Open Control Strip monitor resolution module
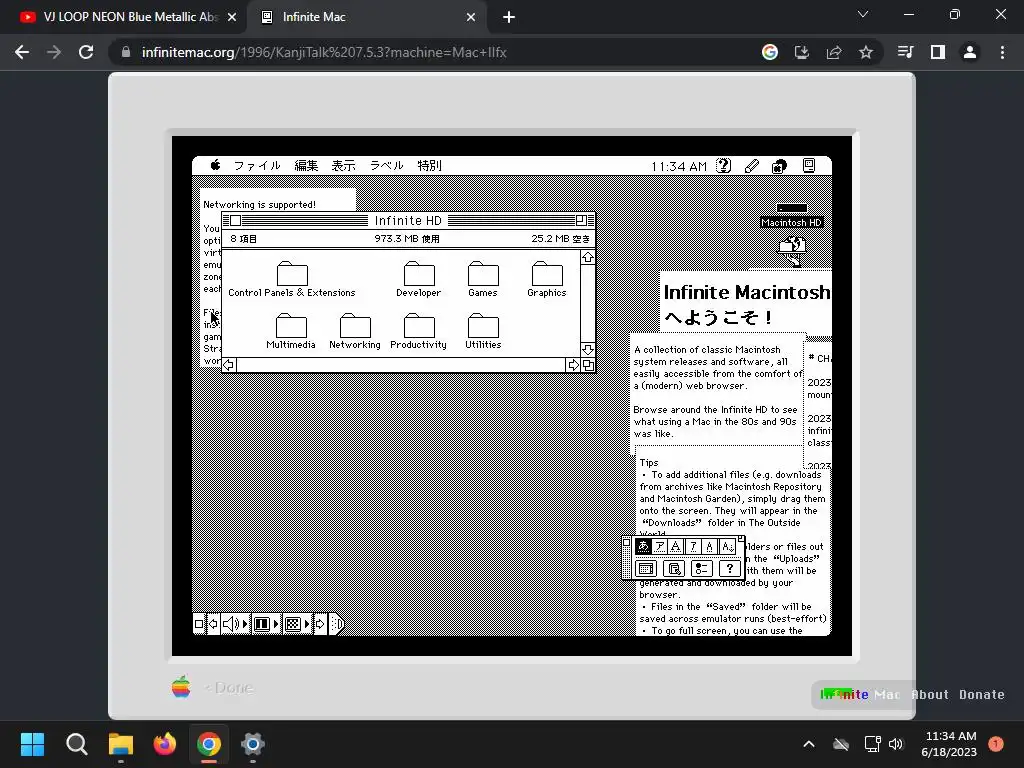 pos(266,624)
